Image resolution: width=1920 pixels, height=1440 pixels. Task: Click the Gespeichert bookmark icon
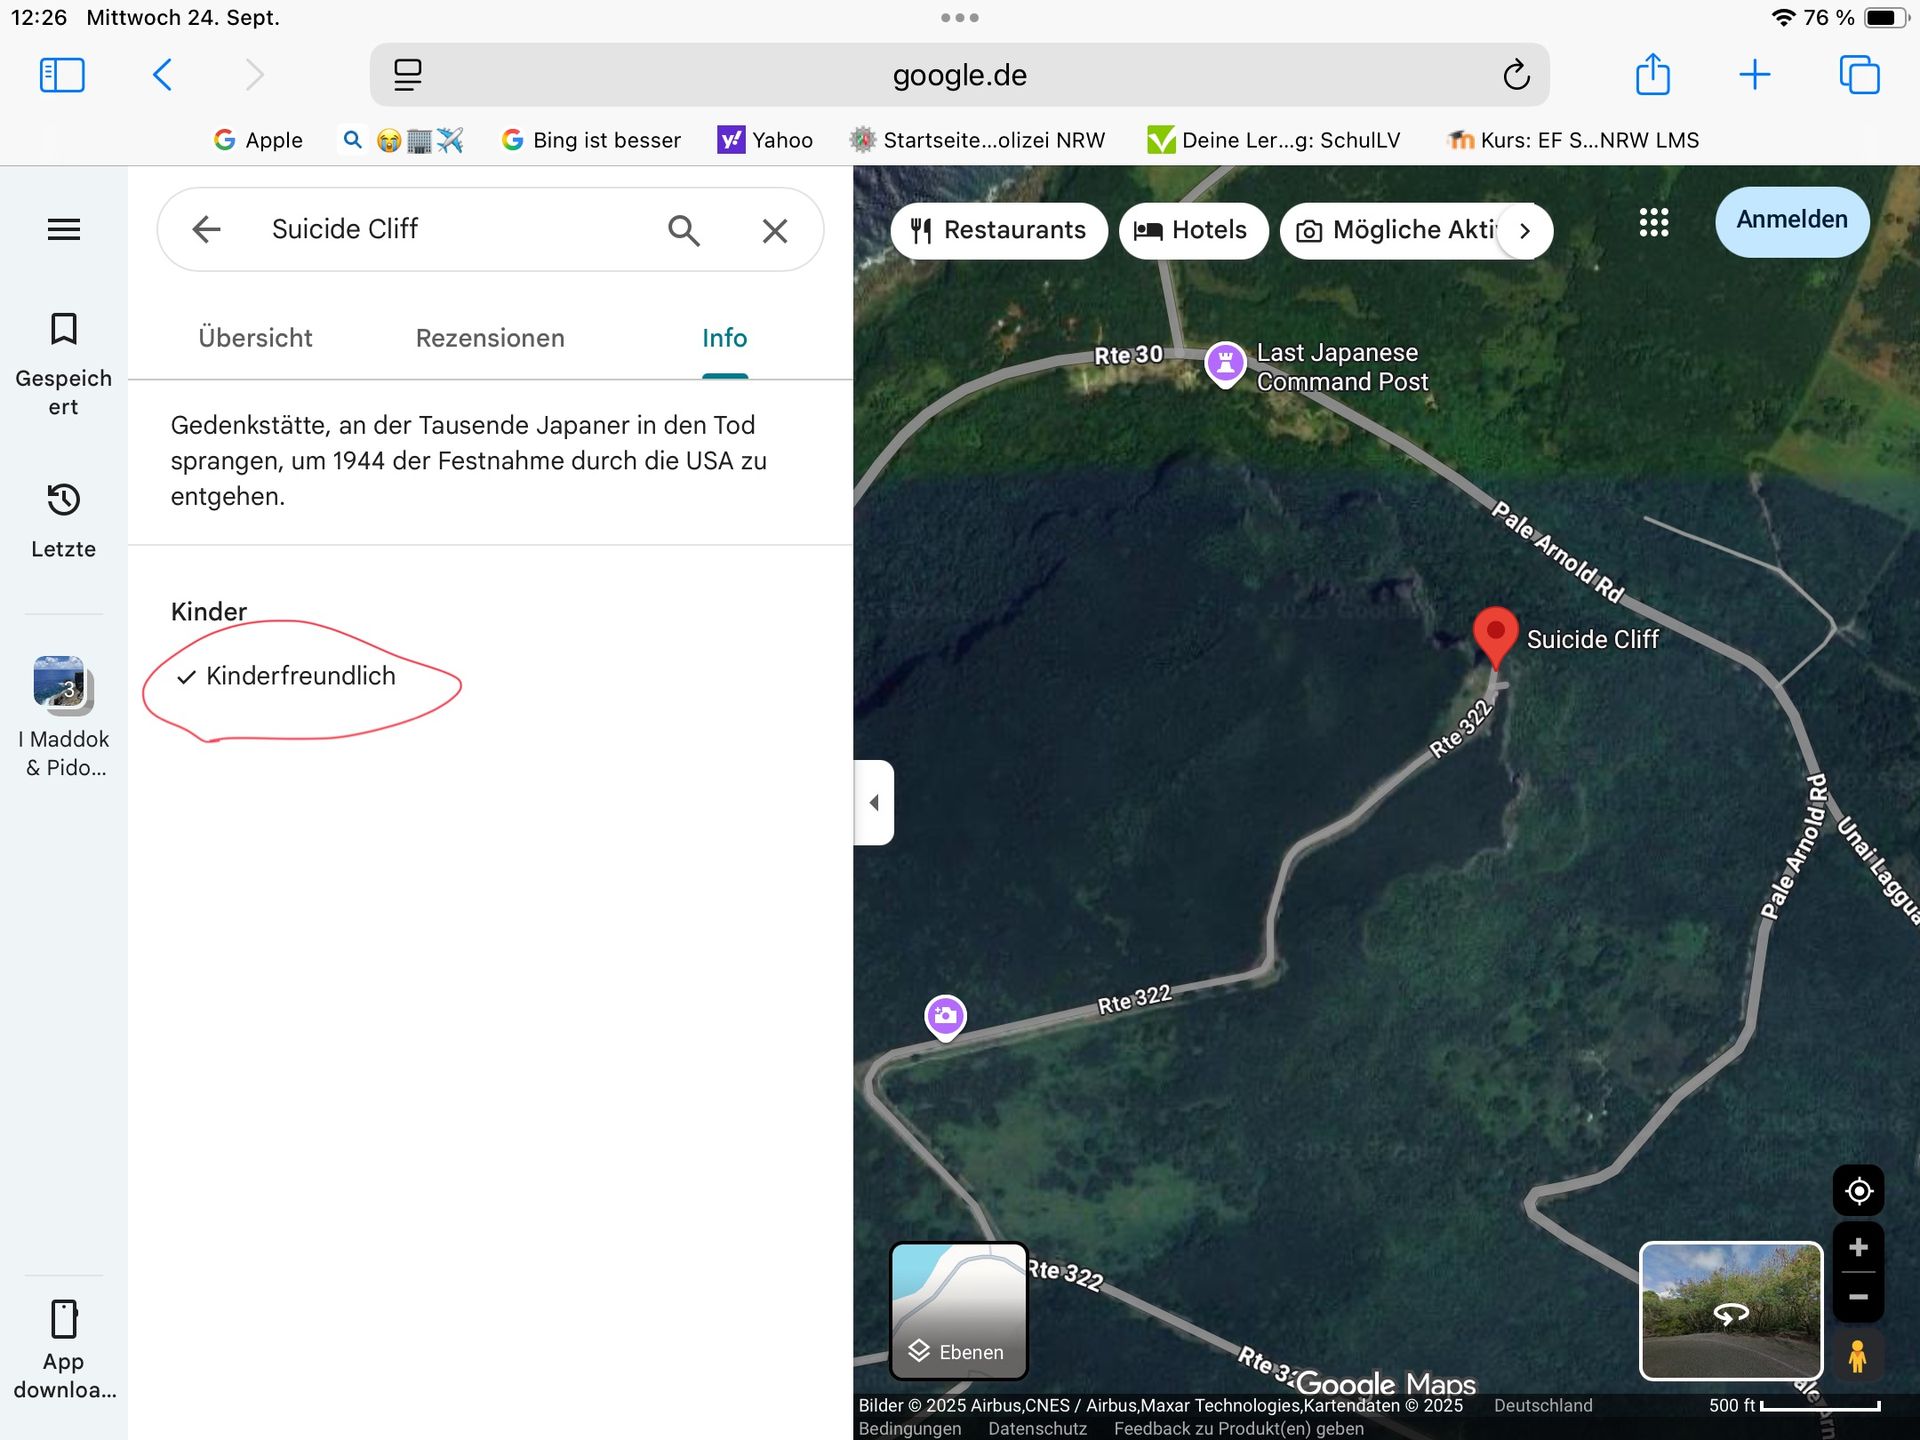[x=63, y=329]
